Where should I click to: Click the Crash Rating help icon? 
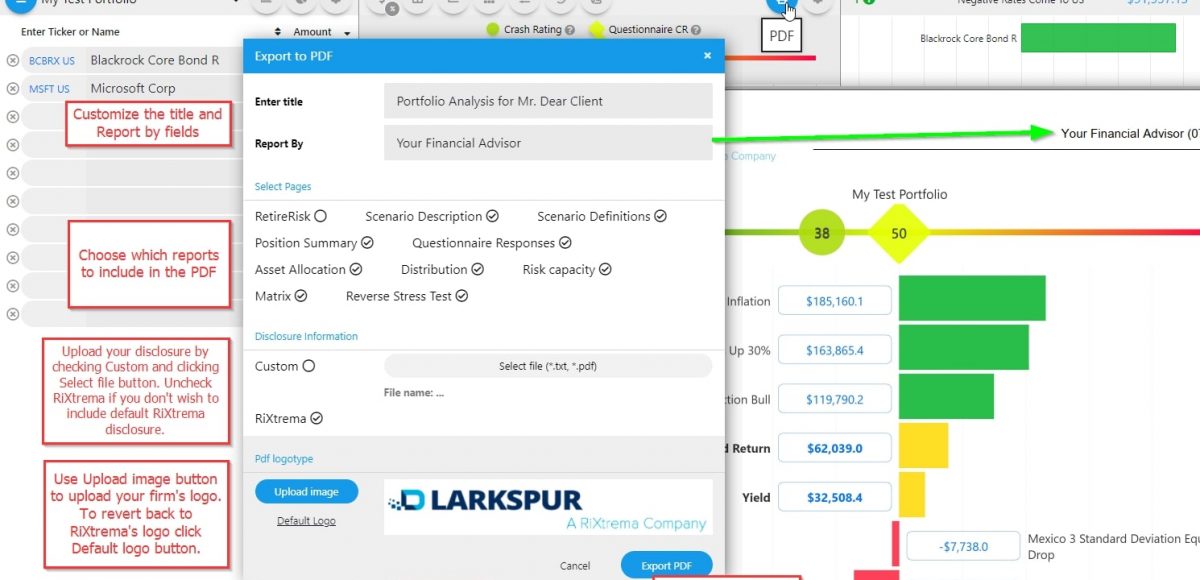tap(570, 30)
